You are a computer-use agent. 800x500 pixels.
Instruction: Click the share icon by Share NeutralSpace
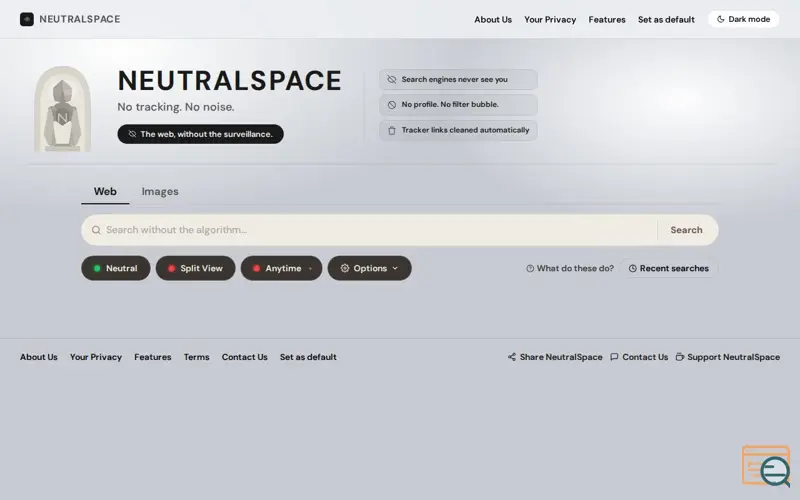click(x=512, y=357)
